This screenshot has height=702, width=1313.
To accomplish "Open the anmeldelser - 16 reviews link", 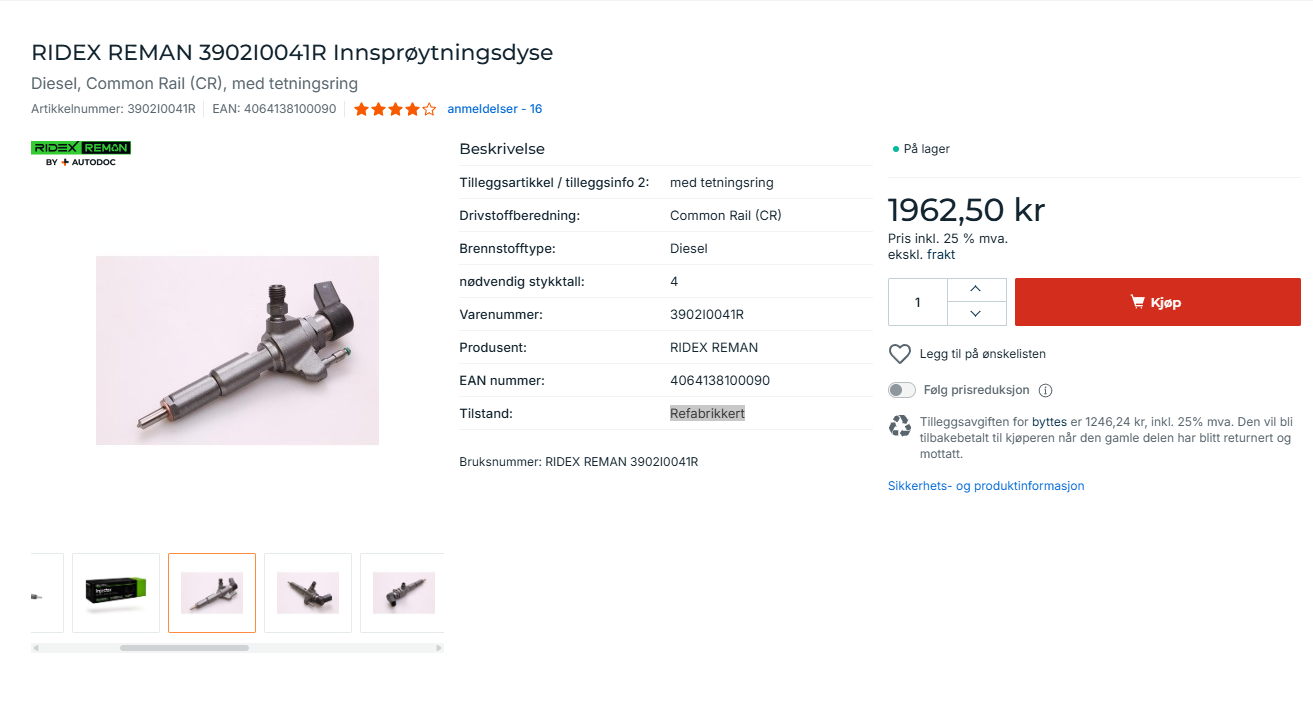I will click(494, 109).
